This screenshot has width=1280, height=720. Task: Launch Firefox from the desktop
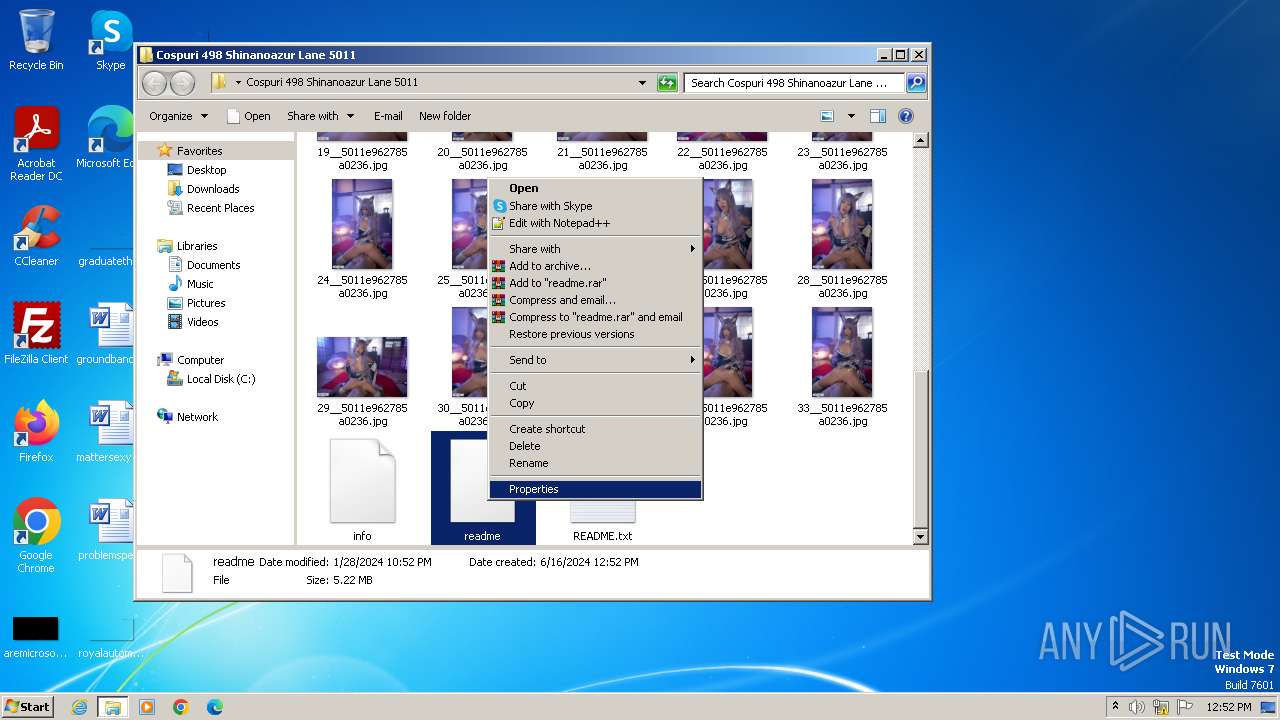click(x=36, y=432)
